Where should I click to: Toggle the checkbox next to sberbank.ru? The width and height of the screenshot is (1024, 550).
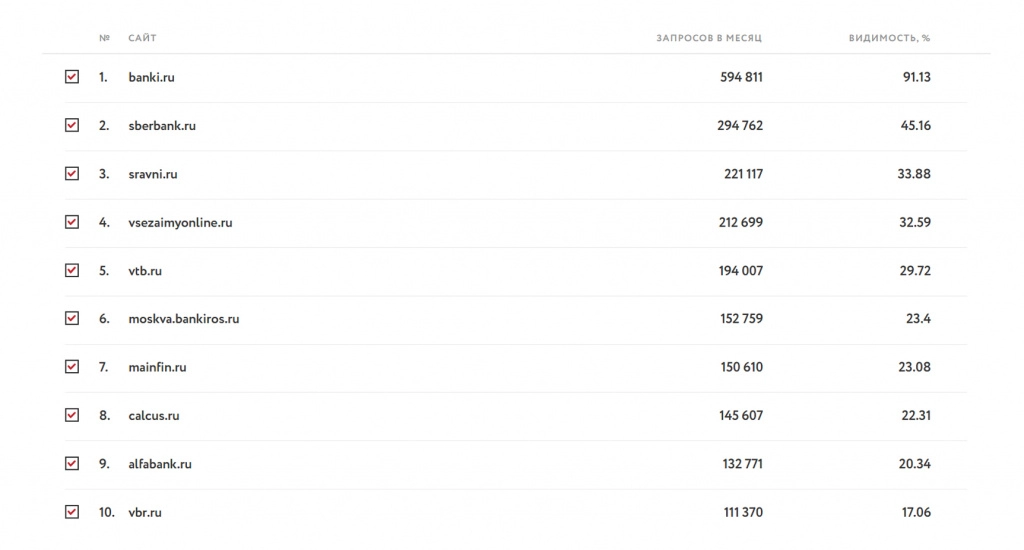72,125
